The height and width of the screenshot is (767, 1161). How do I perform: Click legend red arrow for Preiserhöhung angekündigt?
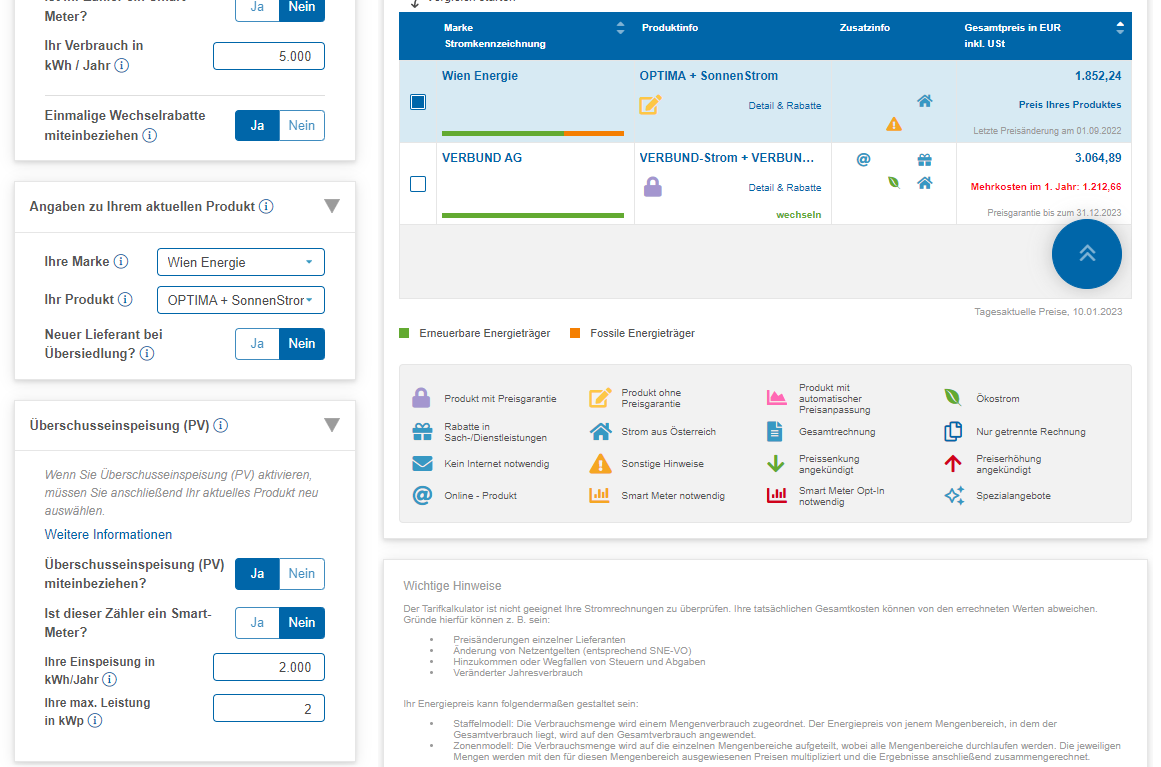click(953, 464)
